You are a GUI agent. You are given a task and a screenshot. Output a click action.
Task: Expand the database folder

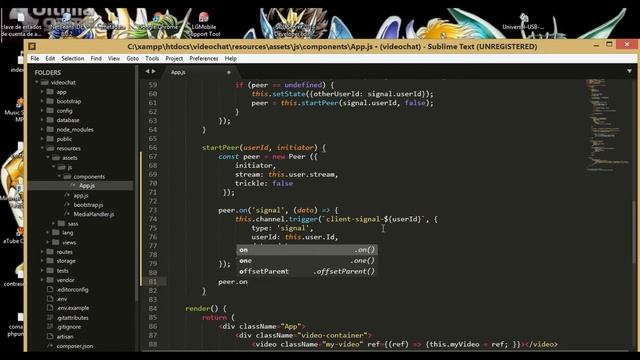(x=42, y=120)
